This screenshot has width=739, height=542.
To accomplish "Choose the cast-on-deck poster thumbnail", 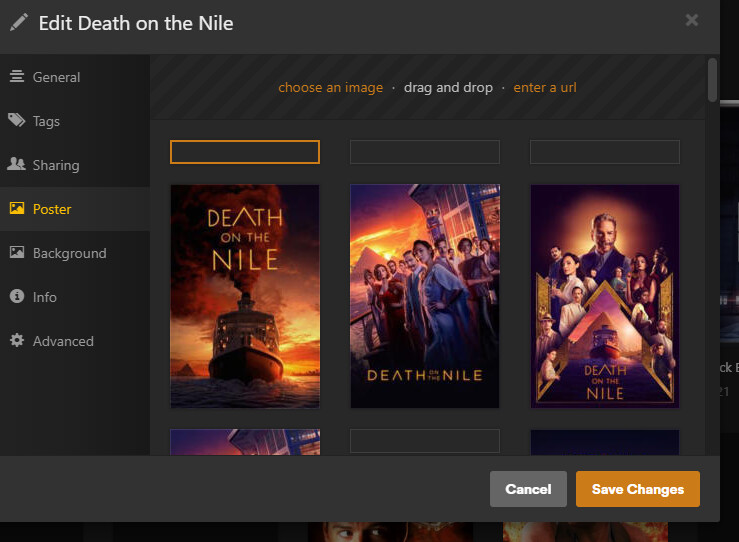I will tap(425, 296).
